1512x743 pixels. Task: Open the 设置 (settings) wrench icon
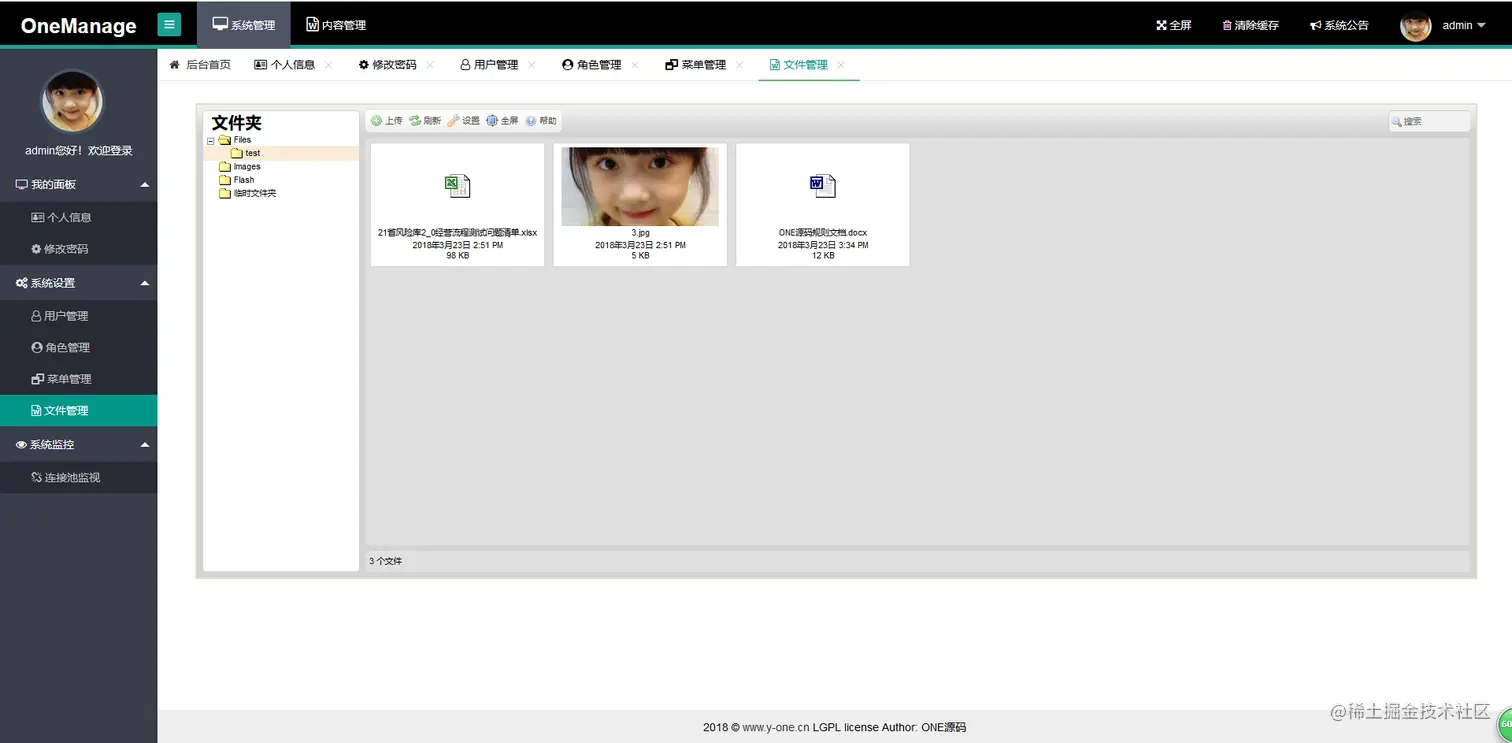[453, 120]
